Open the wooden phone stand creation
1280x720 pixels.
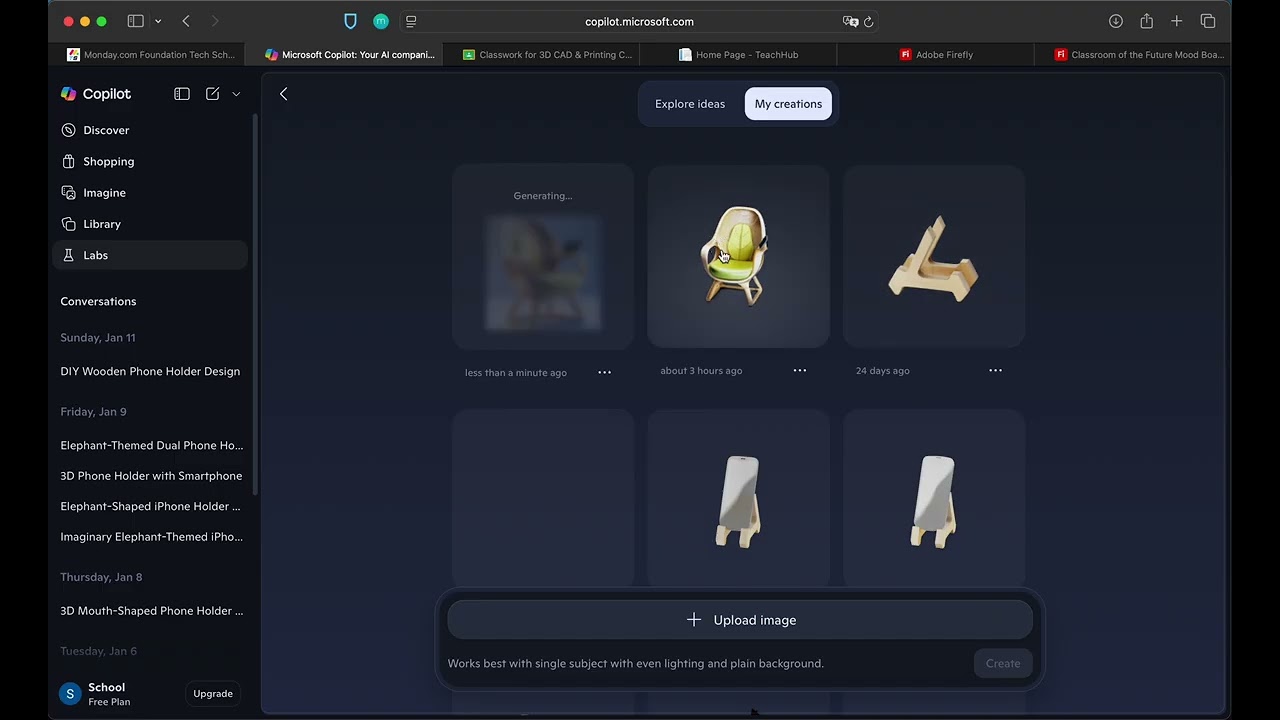coord(934,256)
